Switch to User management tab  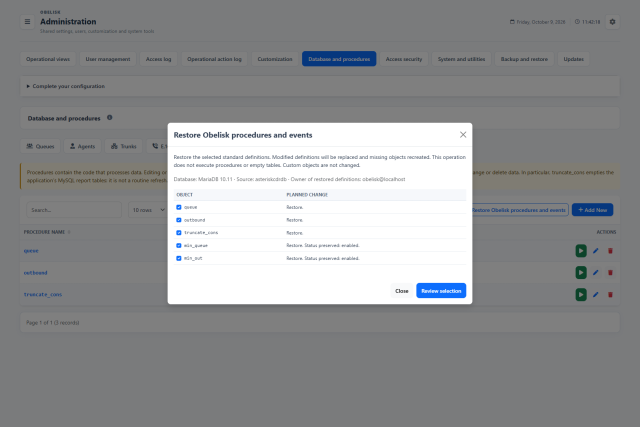pyautogui.click(x=108, y=59)
